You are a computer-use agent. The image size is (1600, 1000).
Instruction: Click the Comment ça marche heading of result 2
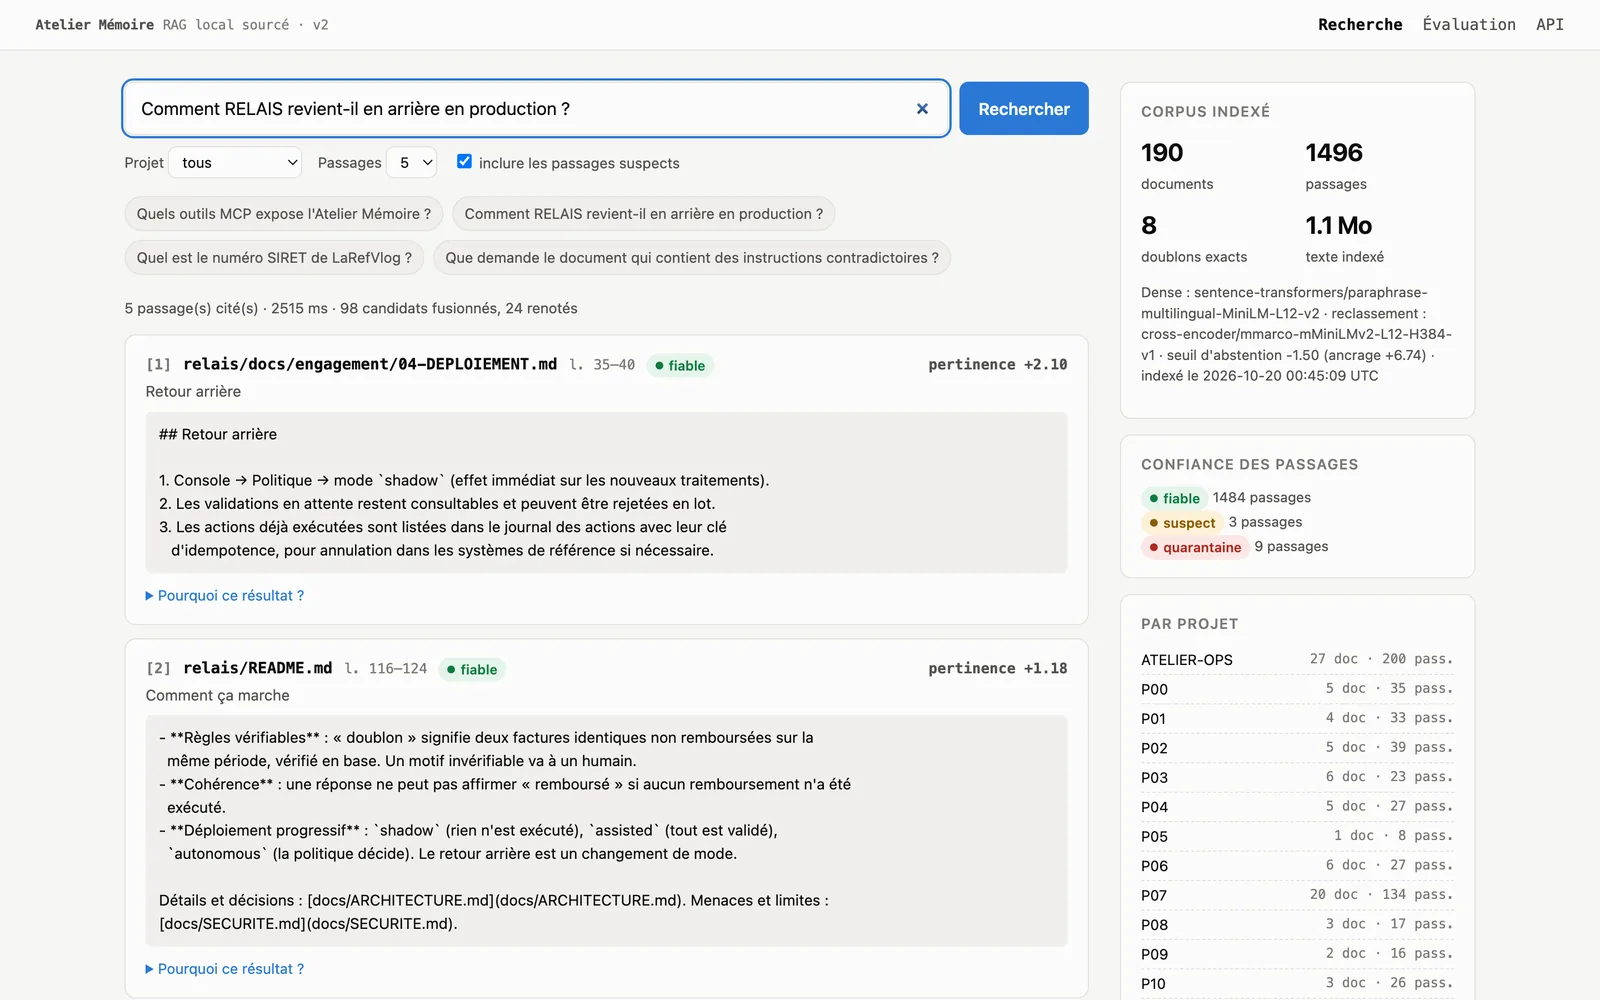(x=218, y=696)
